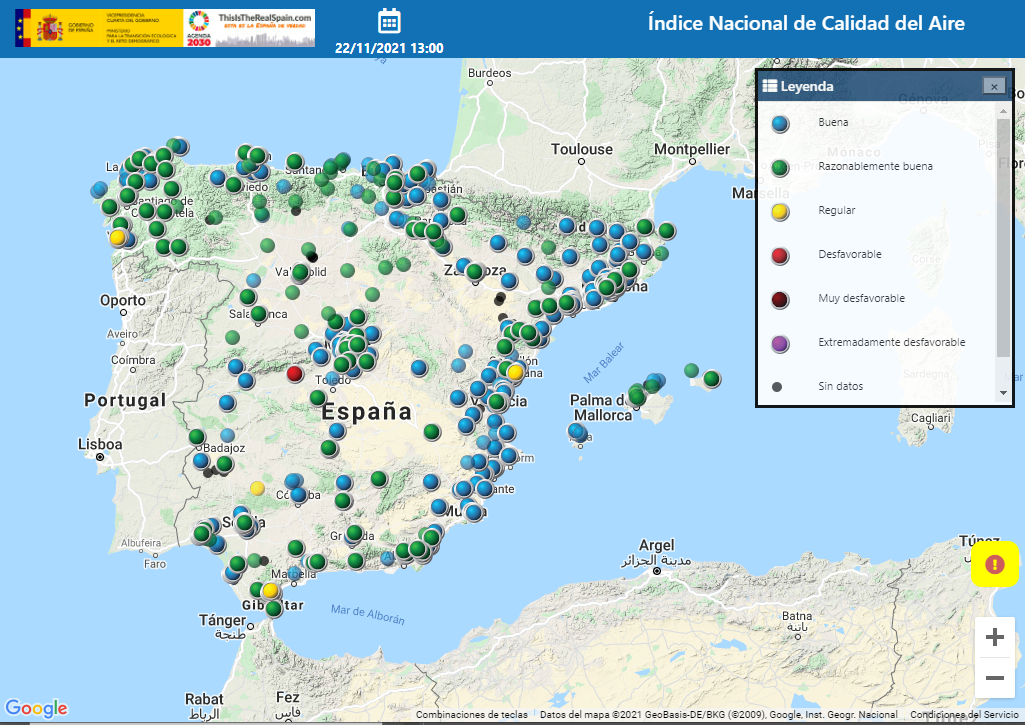The width and height of the screenshot is (1025, 725).
Task: Close the Leyenda panel
Action: pyautogui.click(x=994, y=86)
